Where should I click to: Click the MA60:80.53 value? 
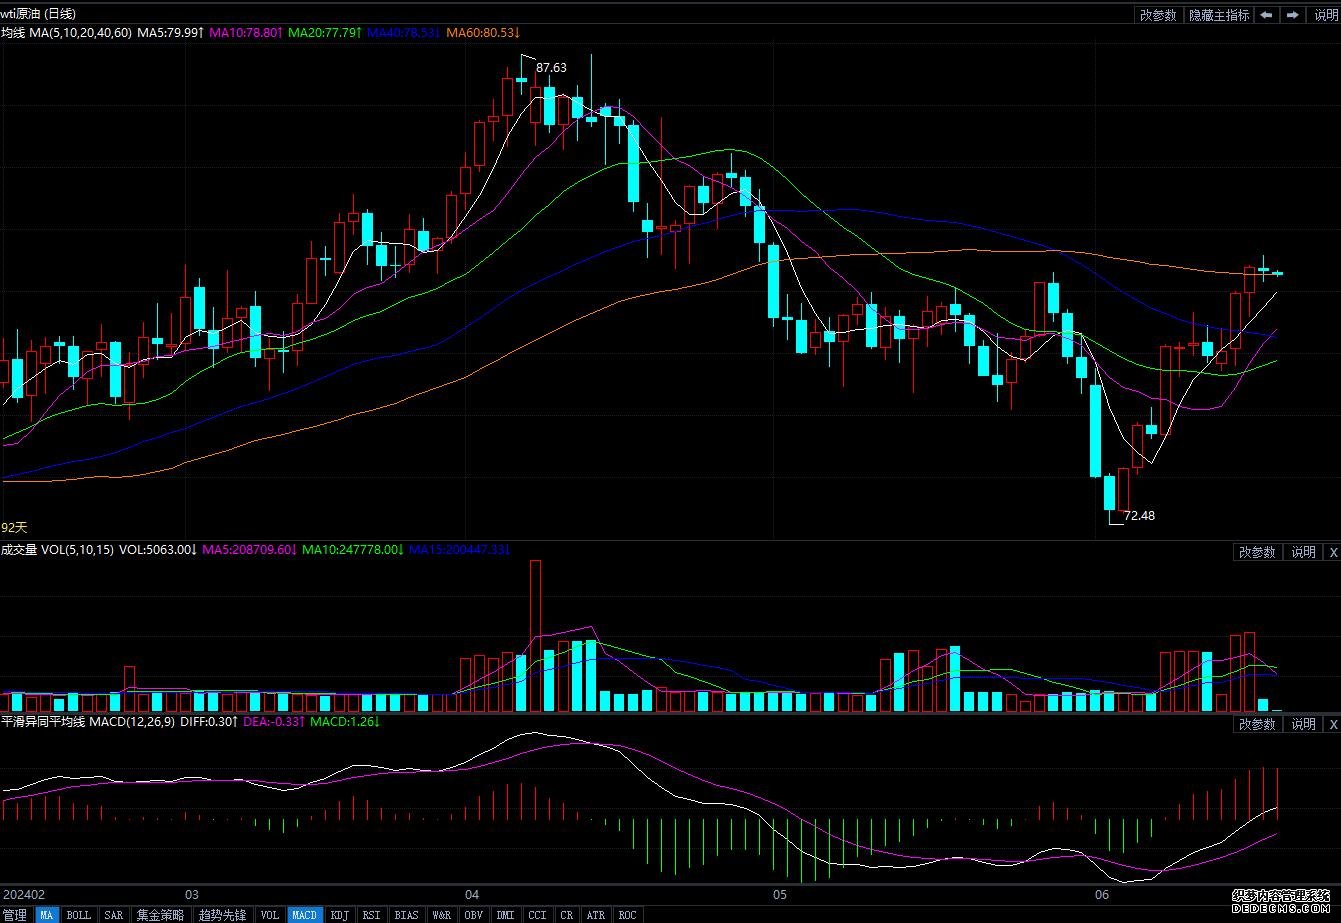(483, 33)
